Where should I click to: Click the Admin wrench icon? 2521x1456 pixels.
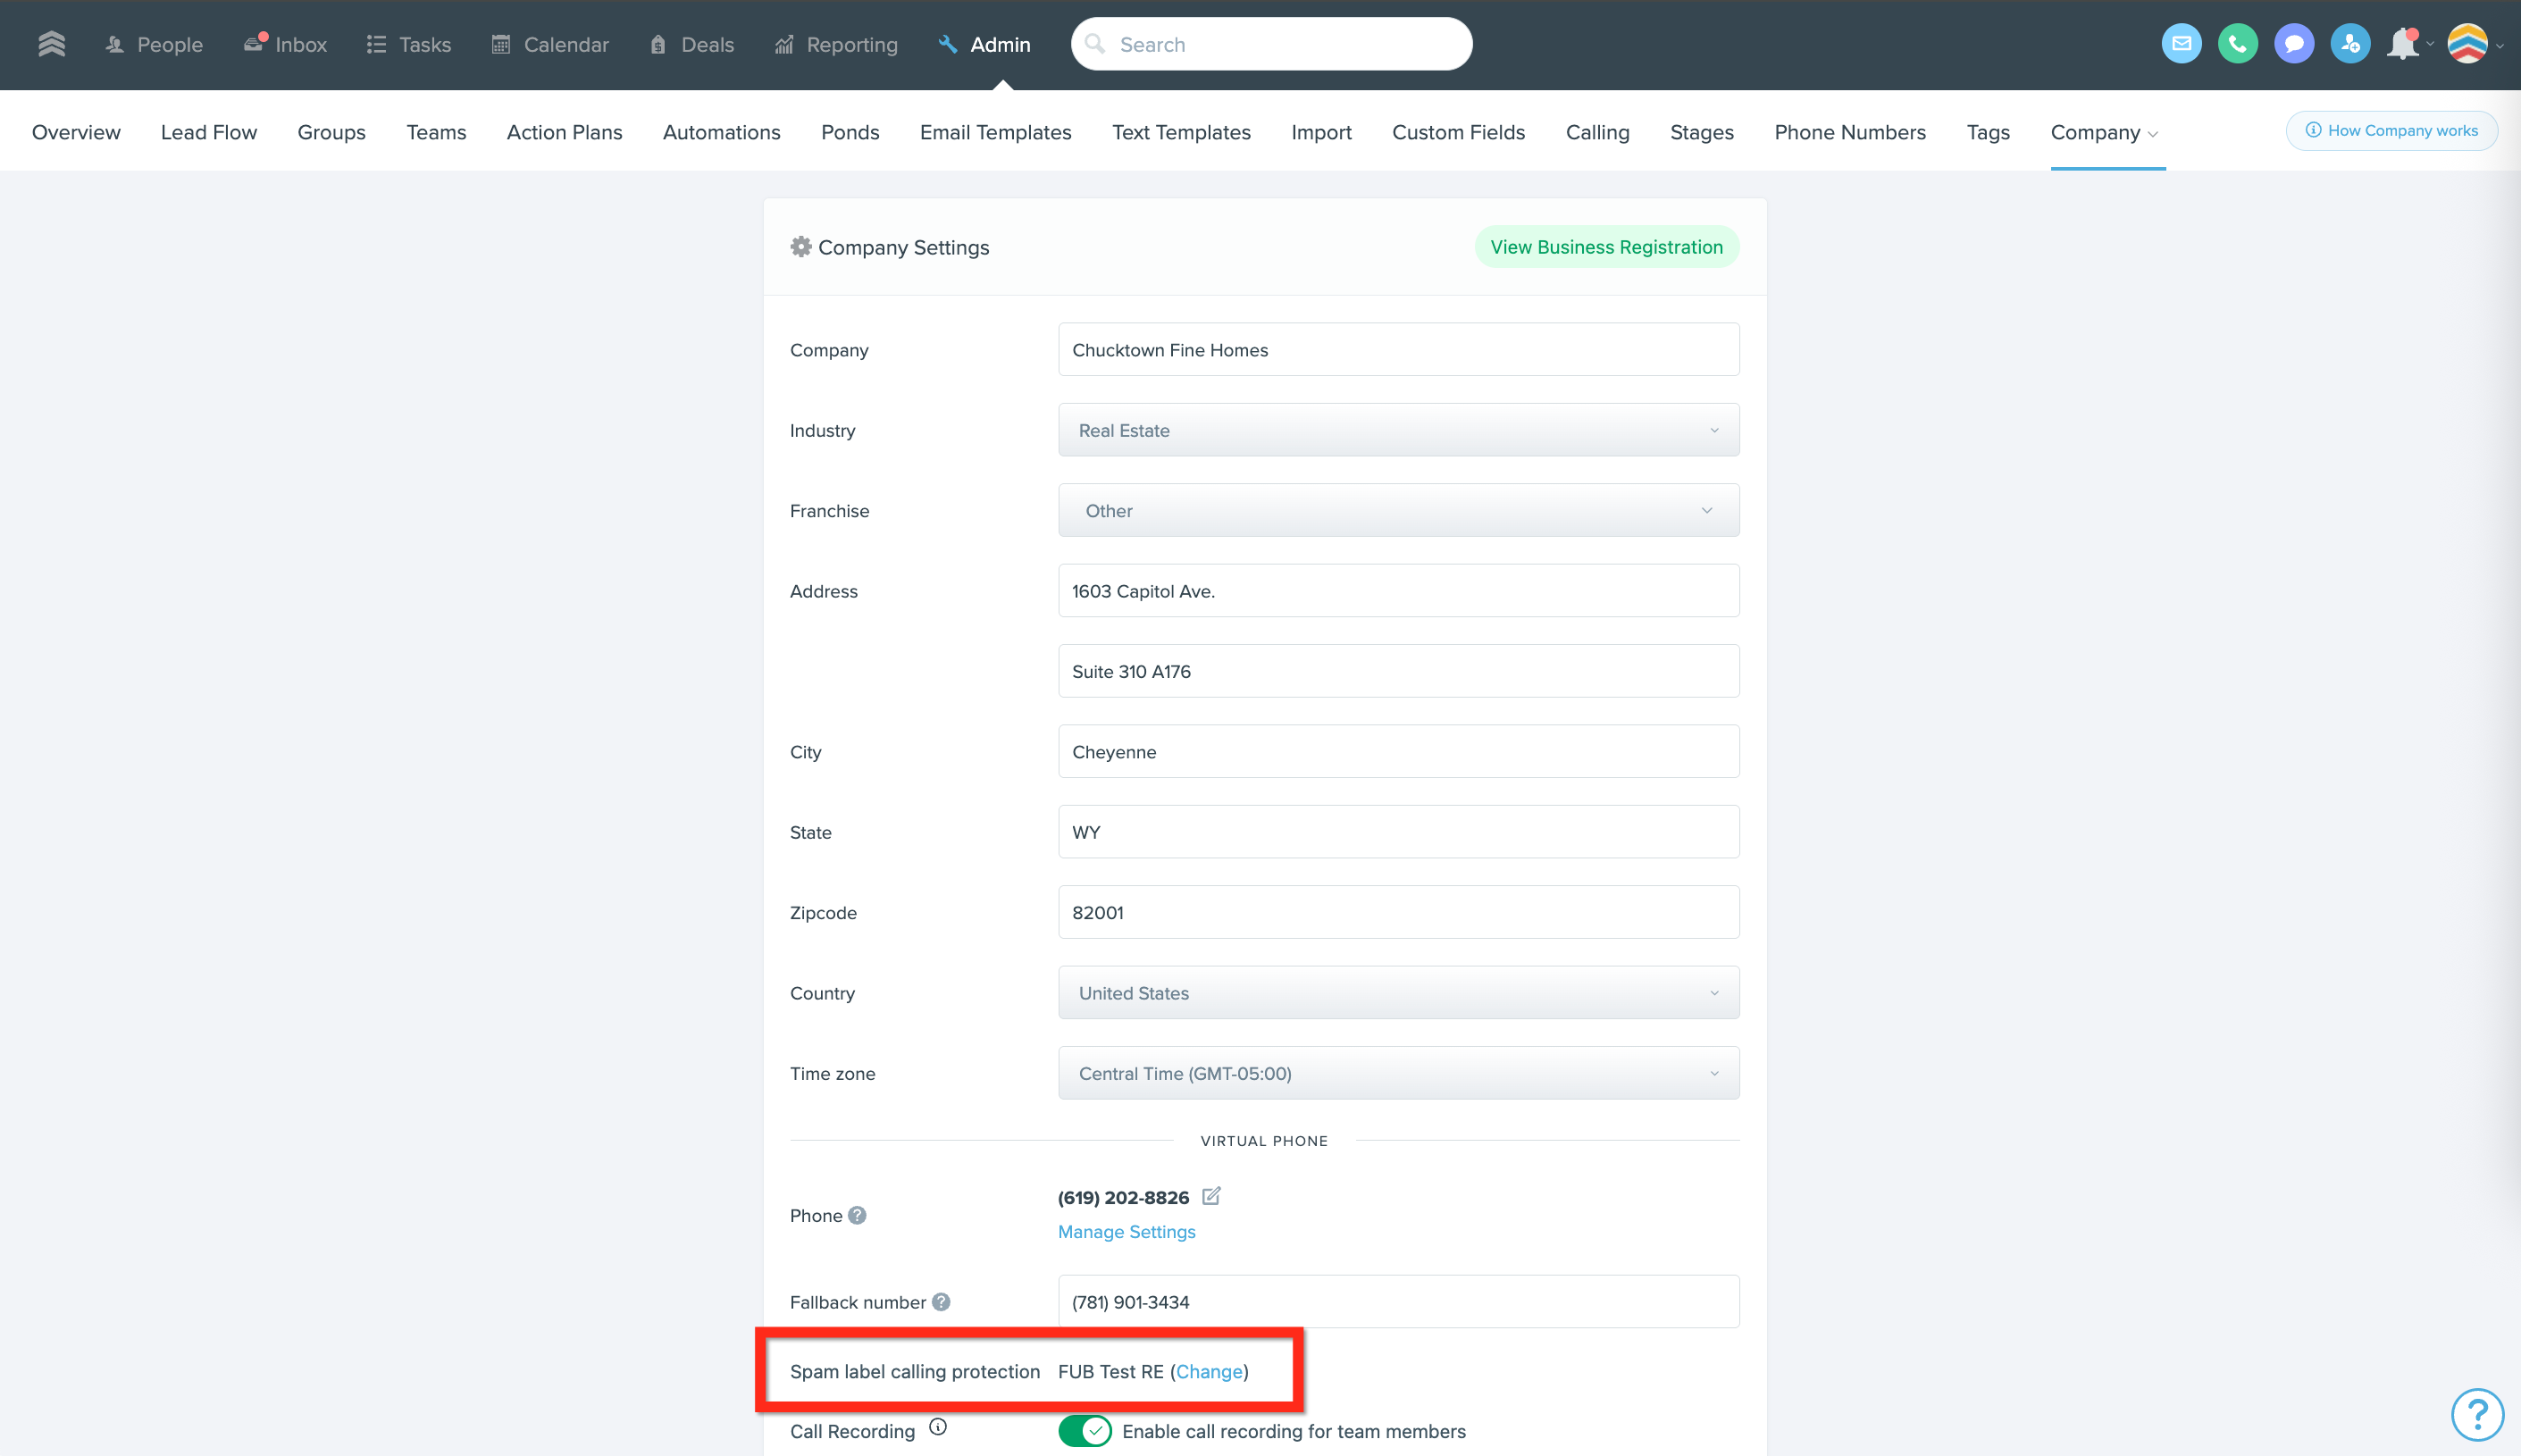pyautogui.click(x=946, y=44)
